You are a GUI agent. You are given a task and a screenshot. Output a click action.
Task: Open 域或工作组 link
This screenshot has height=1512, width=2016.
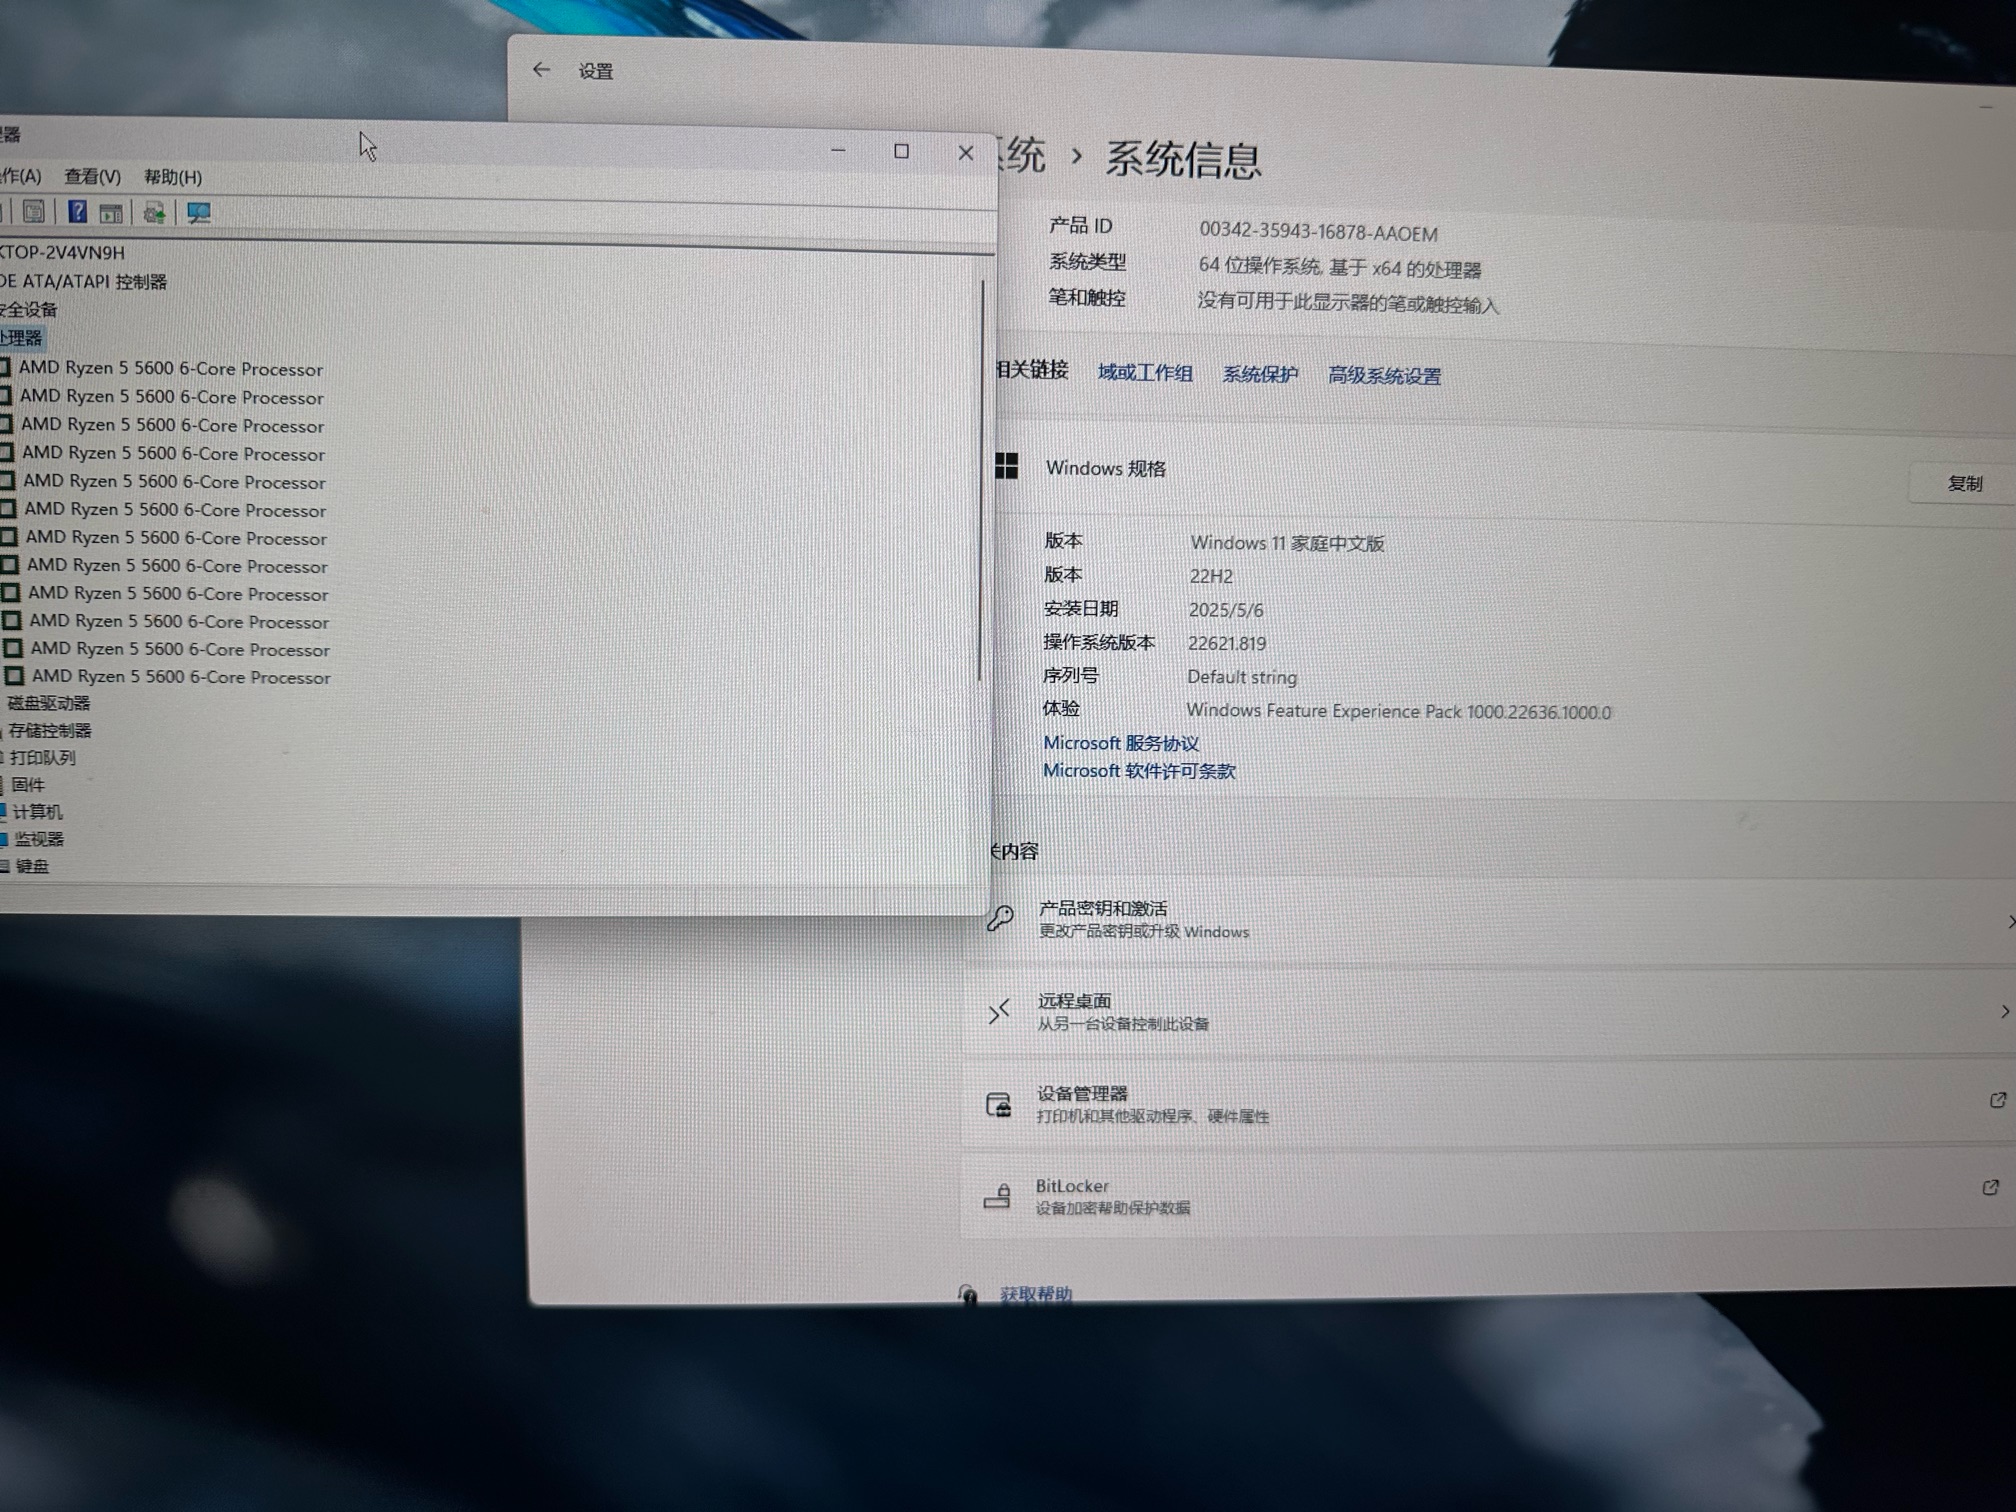click(1145, 373)
